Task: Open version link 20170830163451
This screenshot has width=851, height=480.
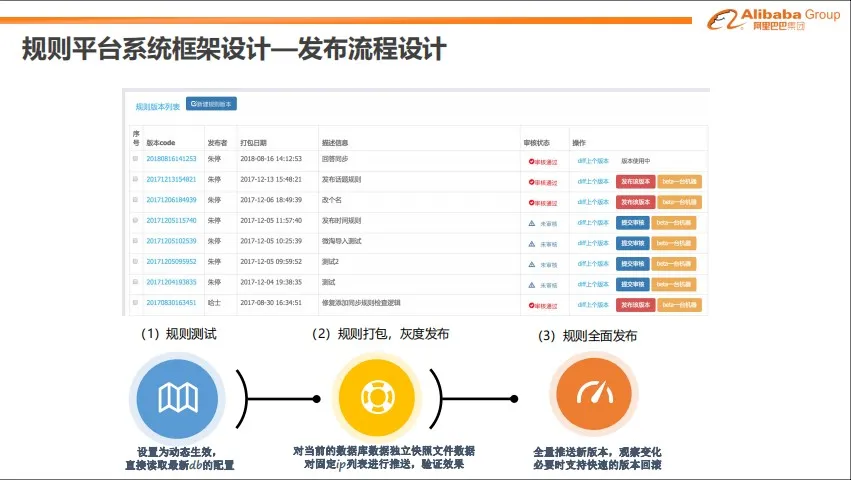Action: (171, 304)
